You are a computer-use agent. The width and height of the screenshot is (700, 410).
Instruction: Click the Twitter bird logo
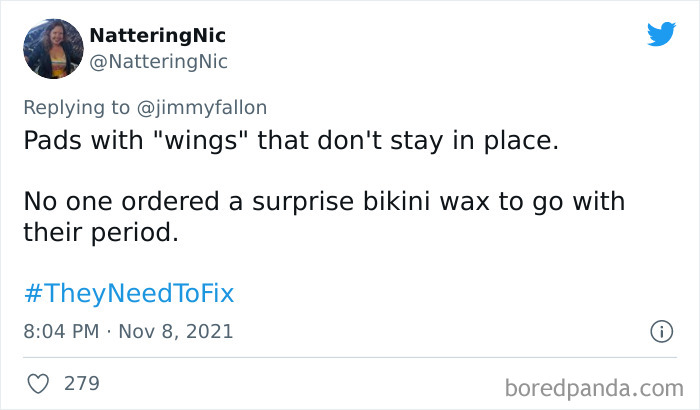[x=661, y=35]
